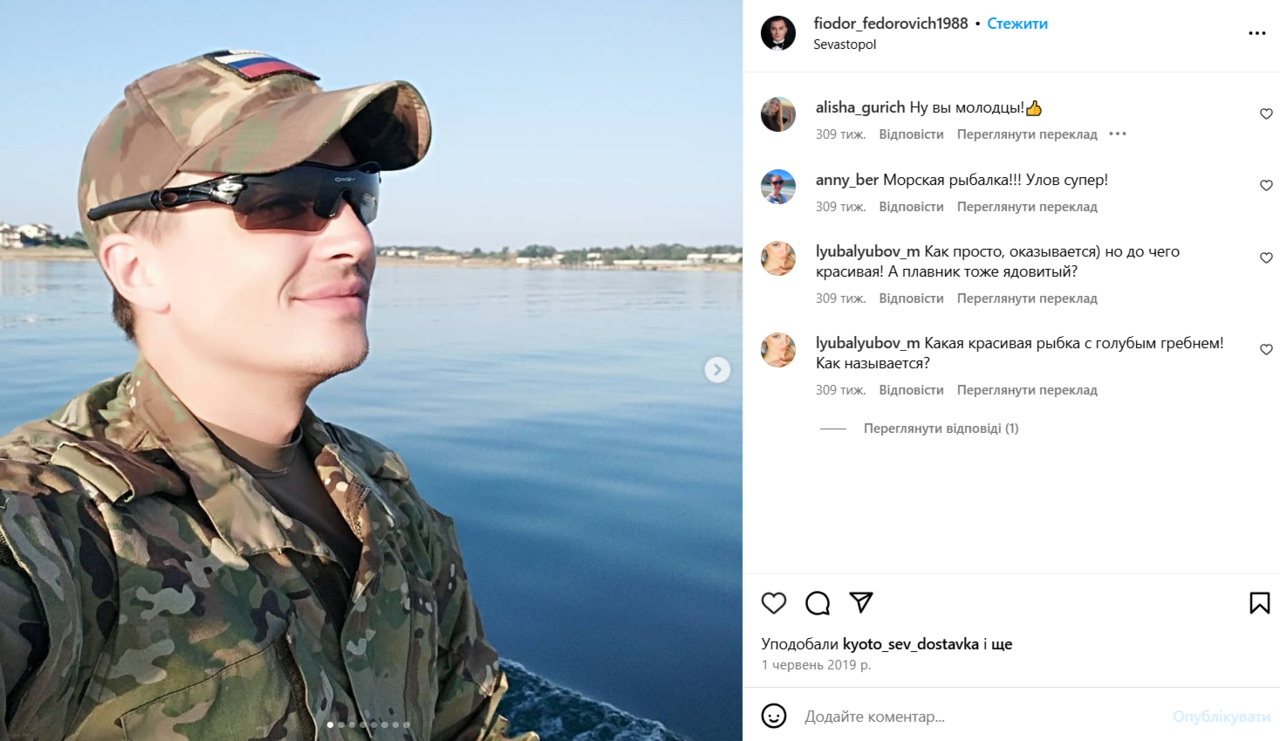Expand the hidden replies (1)
This screenshot has width=1280, height=741.
pyautogui.click(x=941, y=428)
